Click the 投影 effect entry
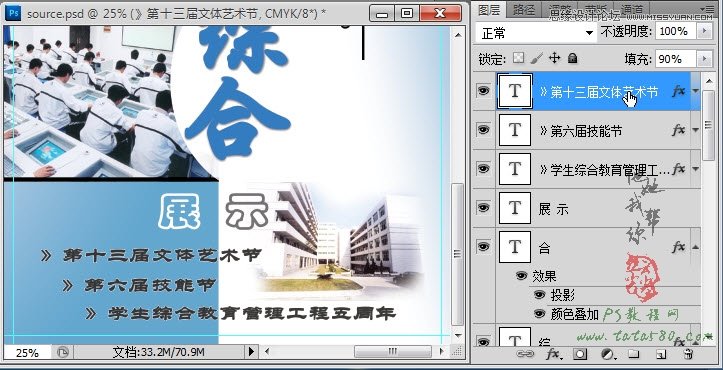723x370 pixels. tap(563, 295)
